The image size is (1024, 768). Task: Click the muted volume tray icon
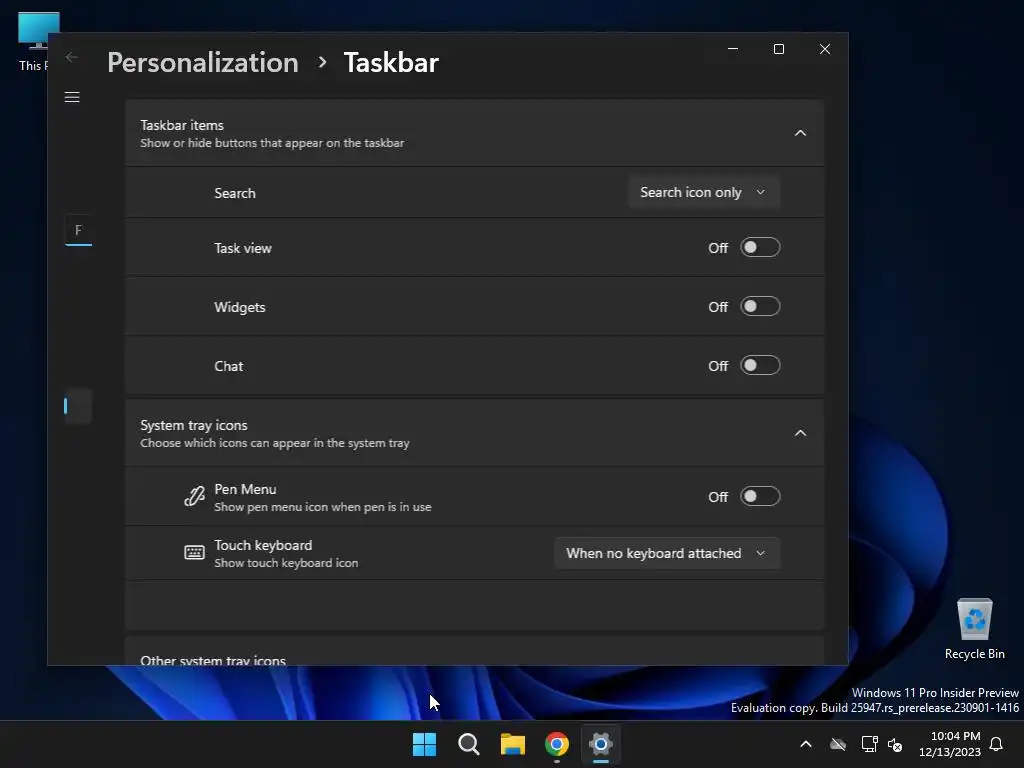point(895,744)
